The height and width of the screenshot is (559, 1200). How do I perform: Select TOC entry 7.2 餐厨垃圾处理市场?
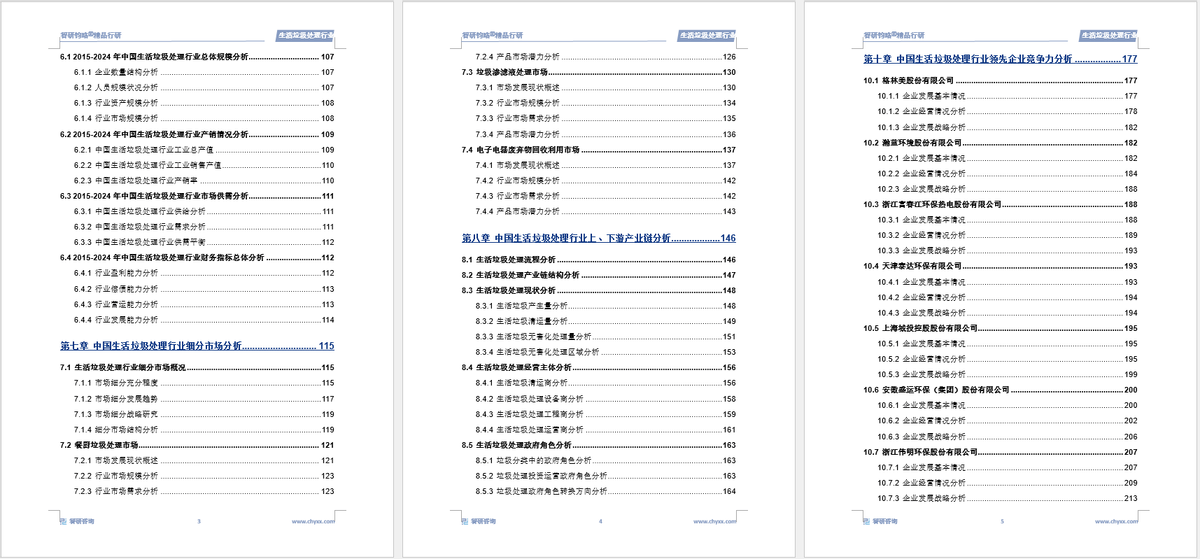(x=197, y=444)
